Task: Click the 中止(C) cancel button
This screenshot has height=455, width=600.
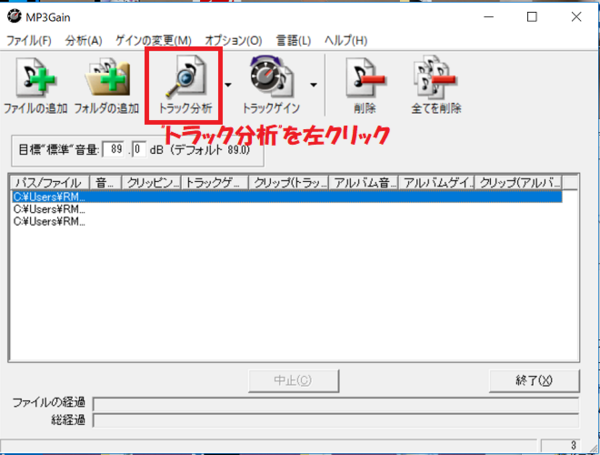Action: 293,380
